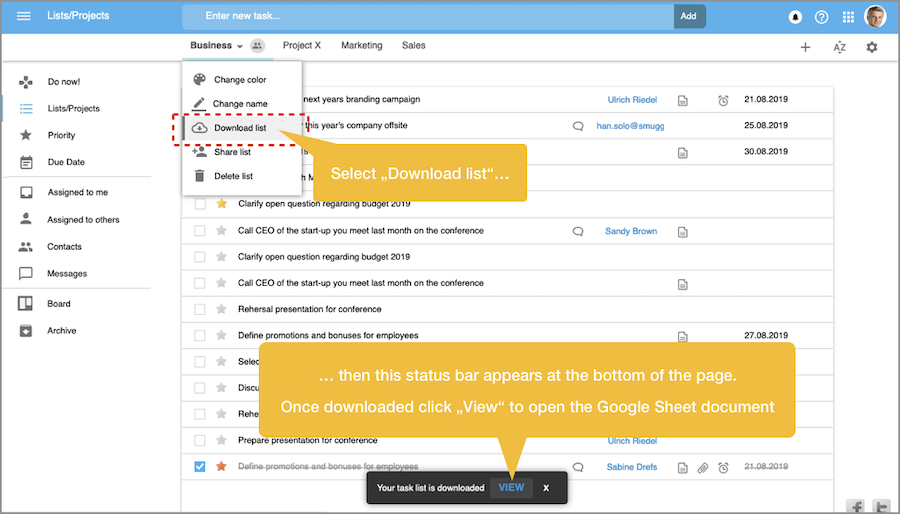Check Prepare presentation for conference task
Image resolution: width=900 pixels, height=514 pixels.
click(200, 441)
